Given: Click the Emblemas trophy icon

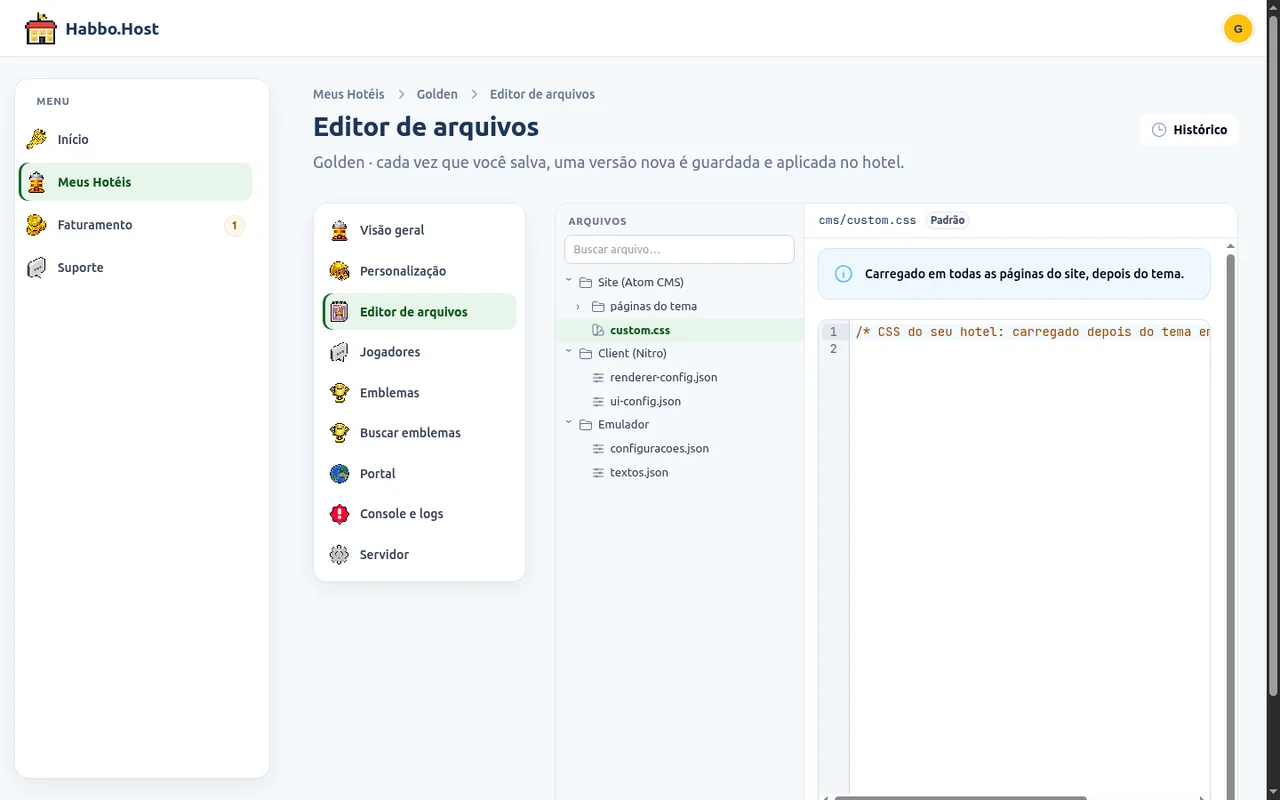Looking at the screenshot, I should click(339, 393).
